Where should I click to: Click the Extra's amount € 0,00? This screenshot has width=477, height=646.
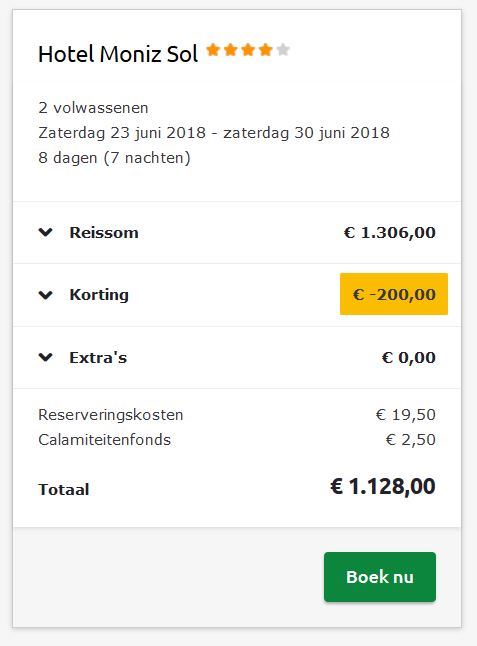coord(409,358)
